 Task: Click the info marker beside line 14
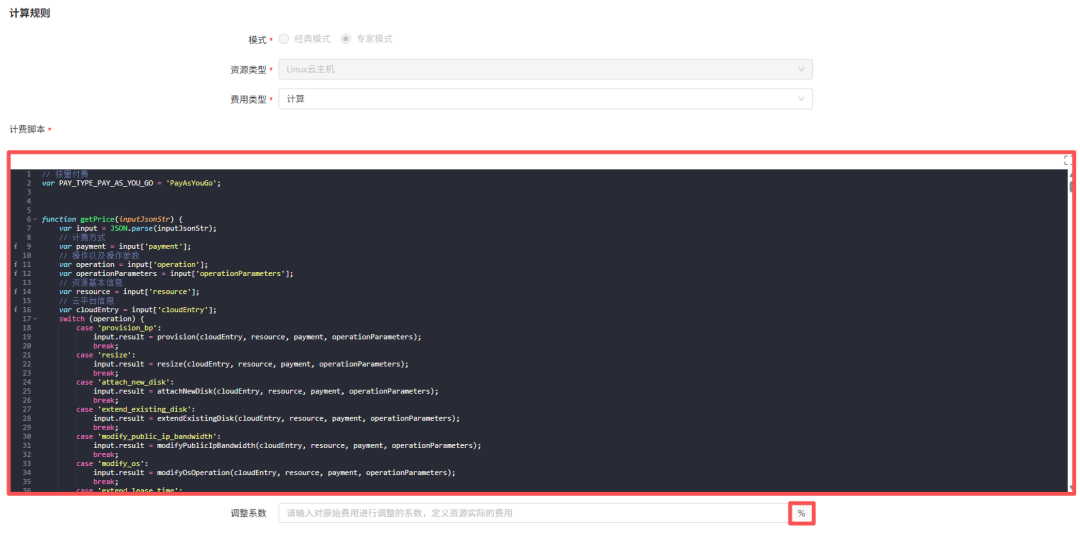(x=15, y=291)
